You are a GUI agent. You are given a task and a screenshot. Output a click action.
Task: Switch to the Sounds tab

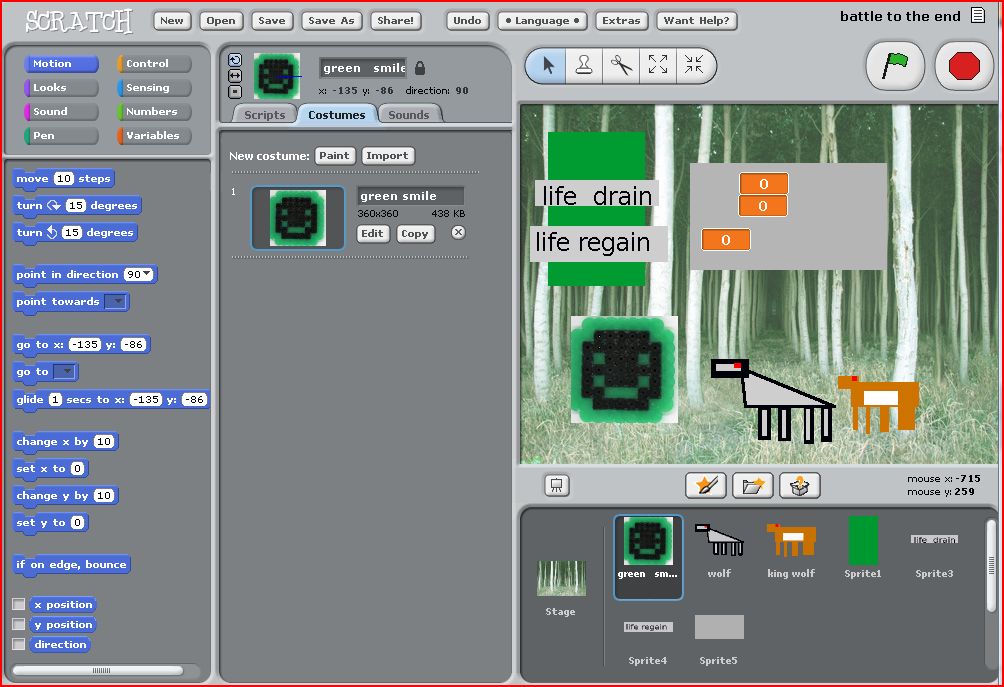[409, 114]
